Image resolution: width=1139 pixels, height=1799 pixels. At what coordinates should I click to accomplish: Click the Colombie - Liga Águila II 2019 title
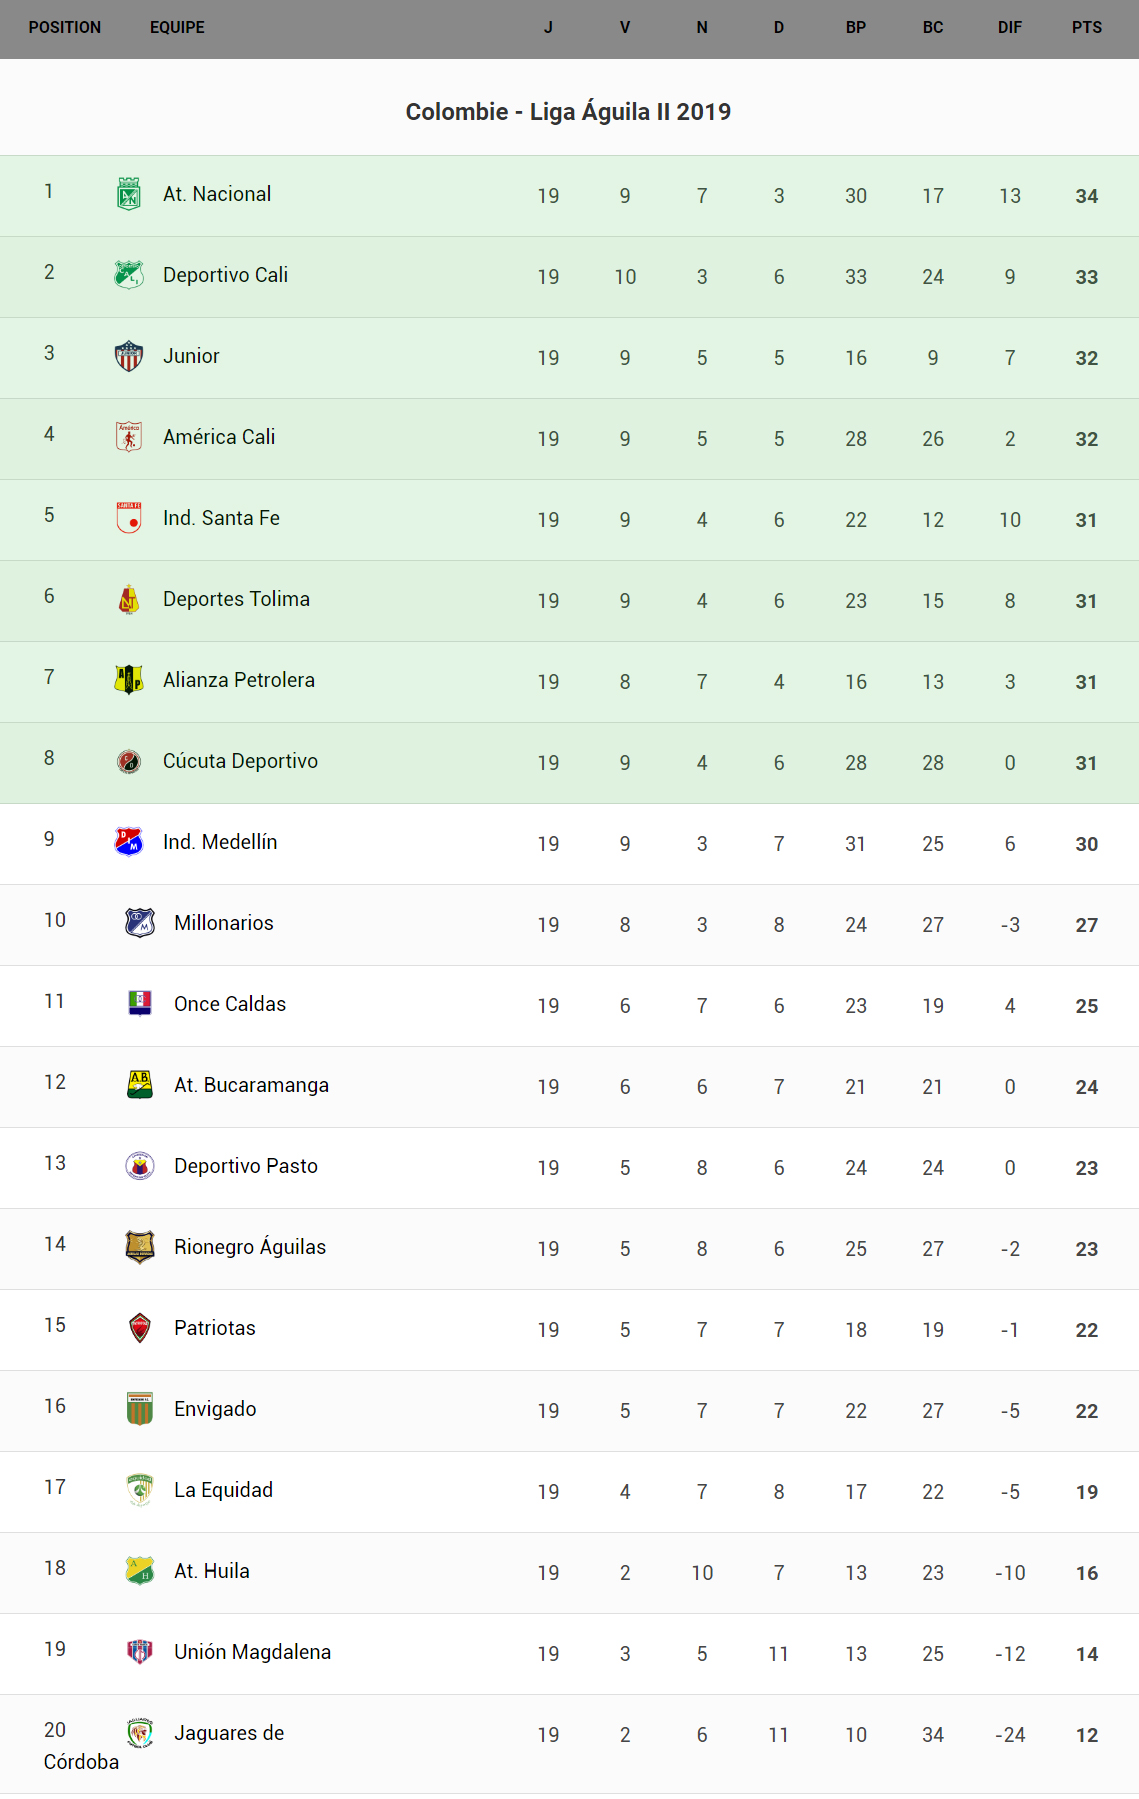[568, 112]
